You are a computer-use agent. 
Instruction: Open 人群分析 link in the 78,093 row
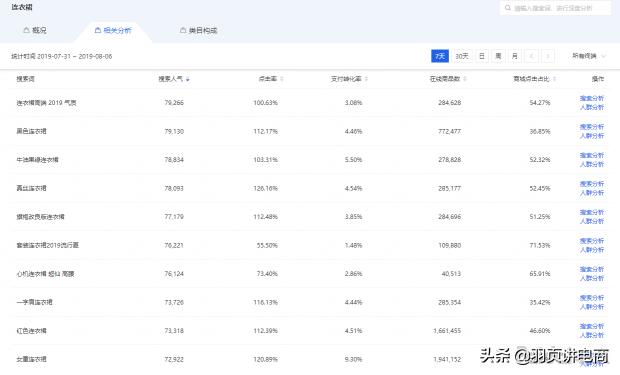pos(592,193)
